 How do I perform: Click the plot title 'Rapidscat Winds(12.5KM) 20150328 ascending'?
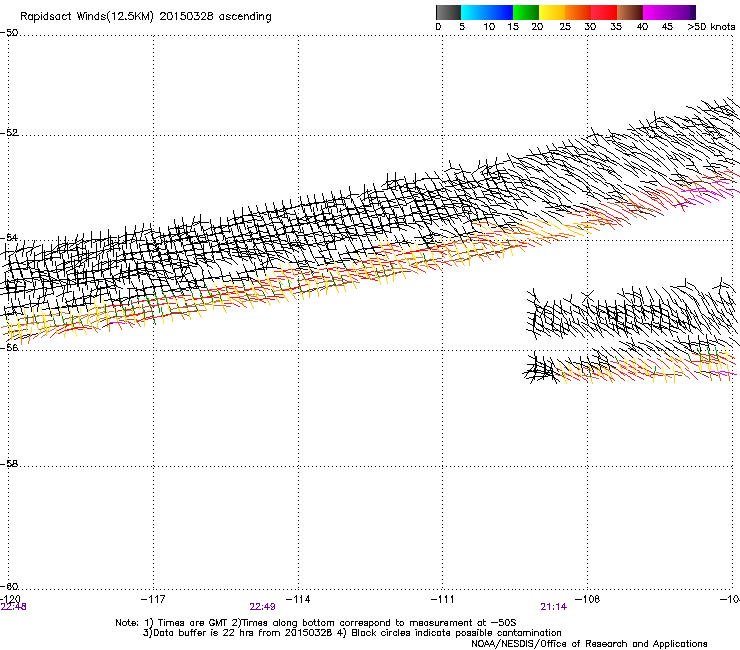(x=146, y=17)
